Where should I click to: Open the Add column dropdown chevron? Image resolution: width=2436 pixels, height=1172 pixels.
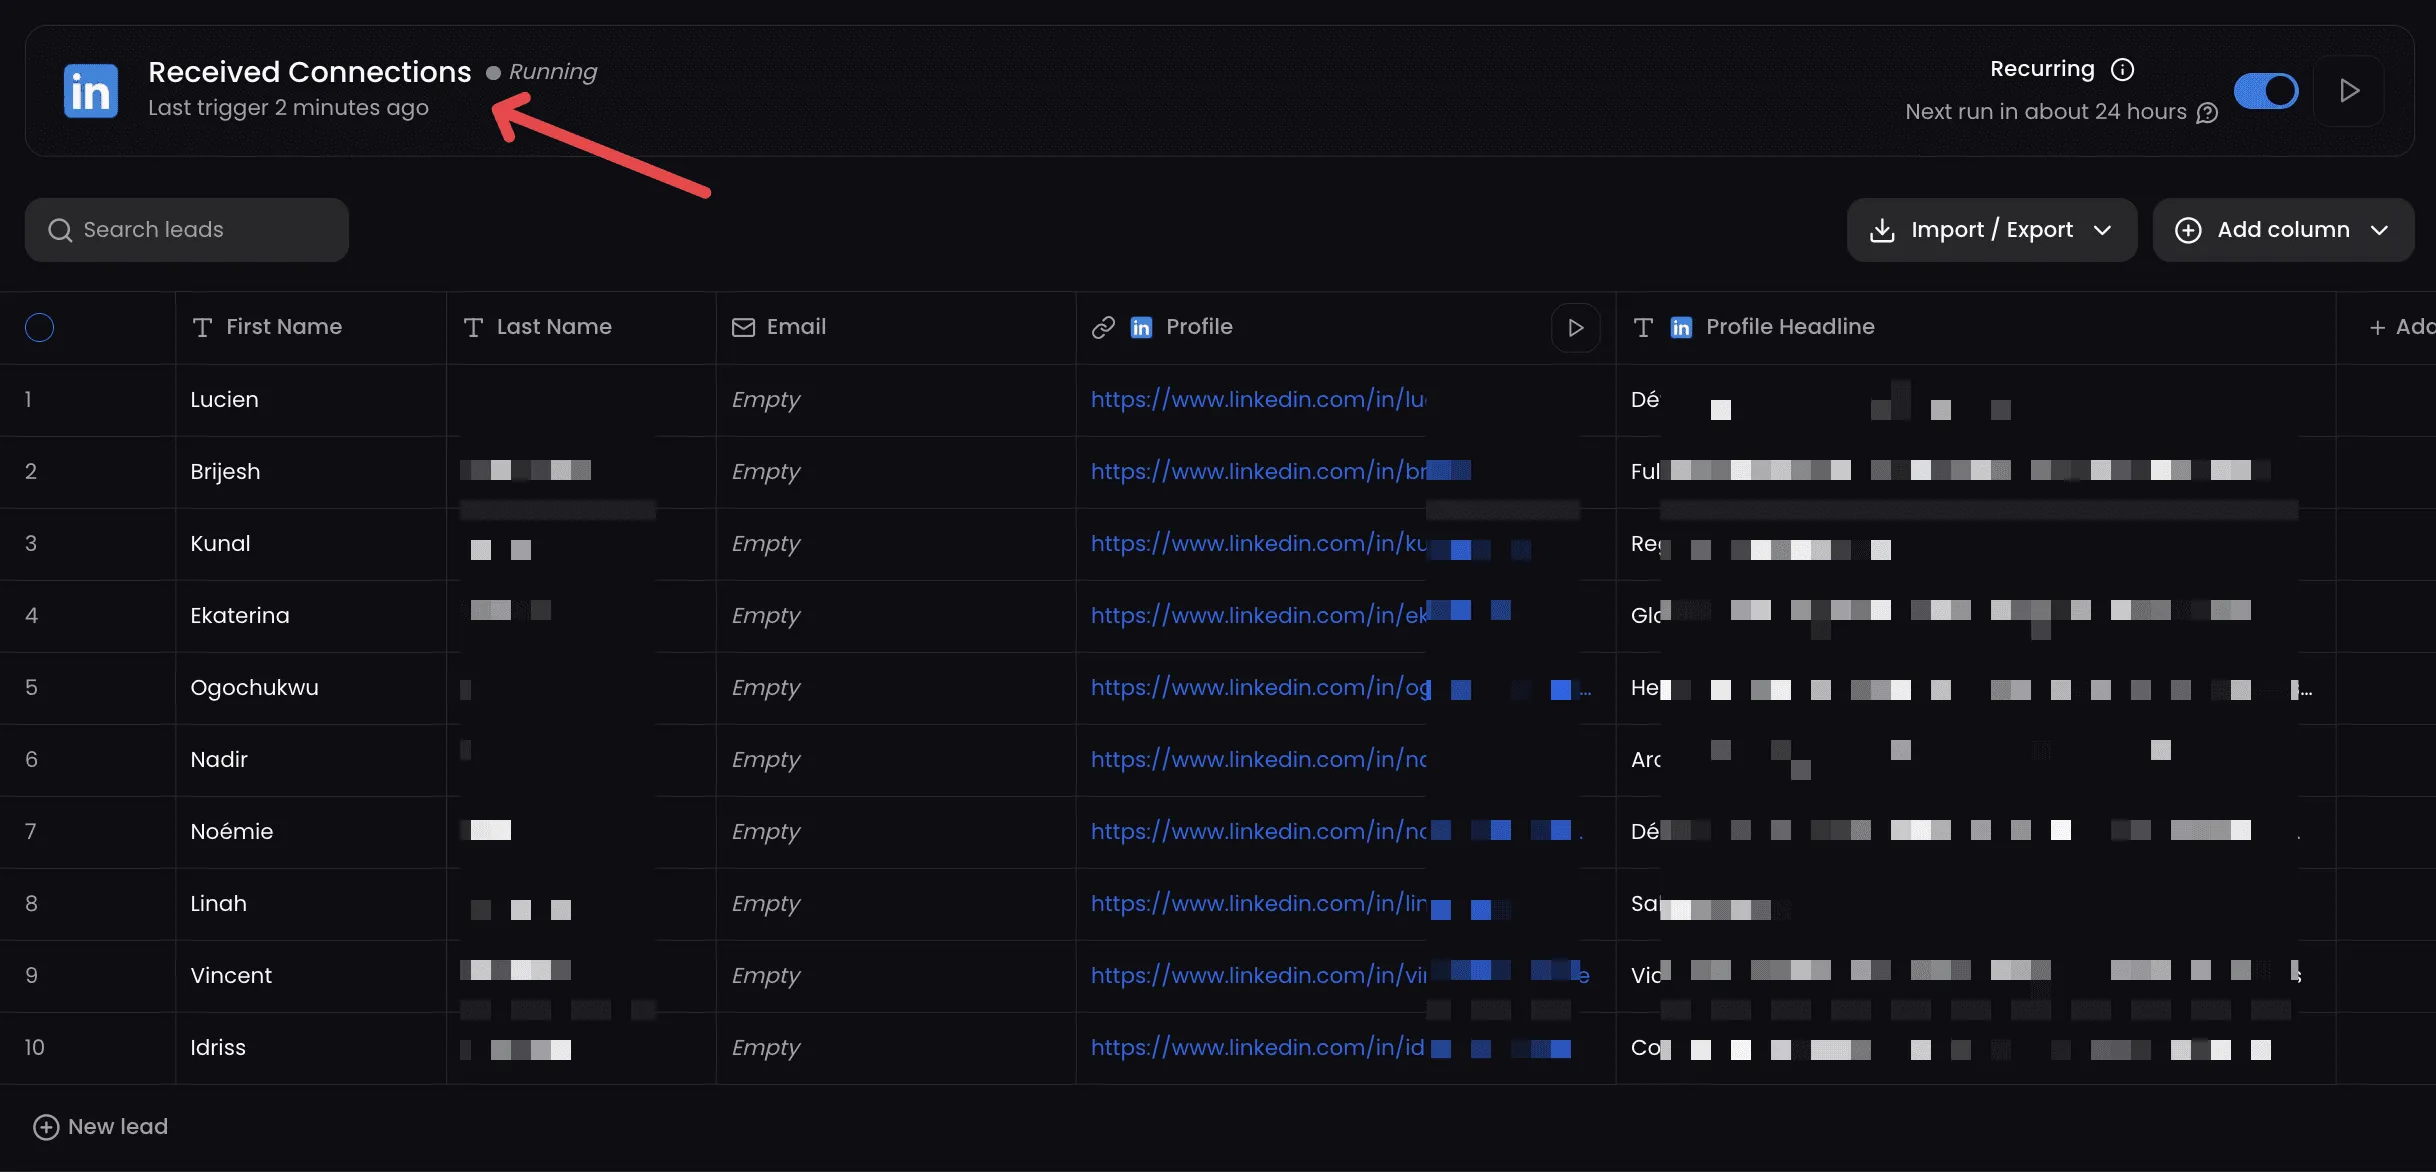point(2379,230)
